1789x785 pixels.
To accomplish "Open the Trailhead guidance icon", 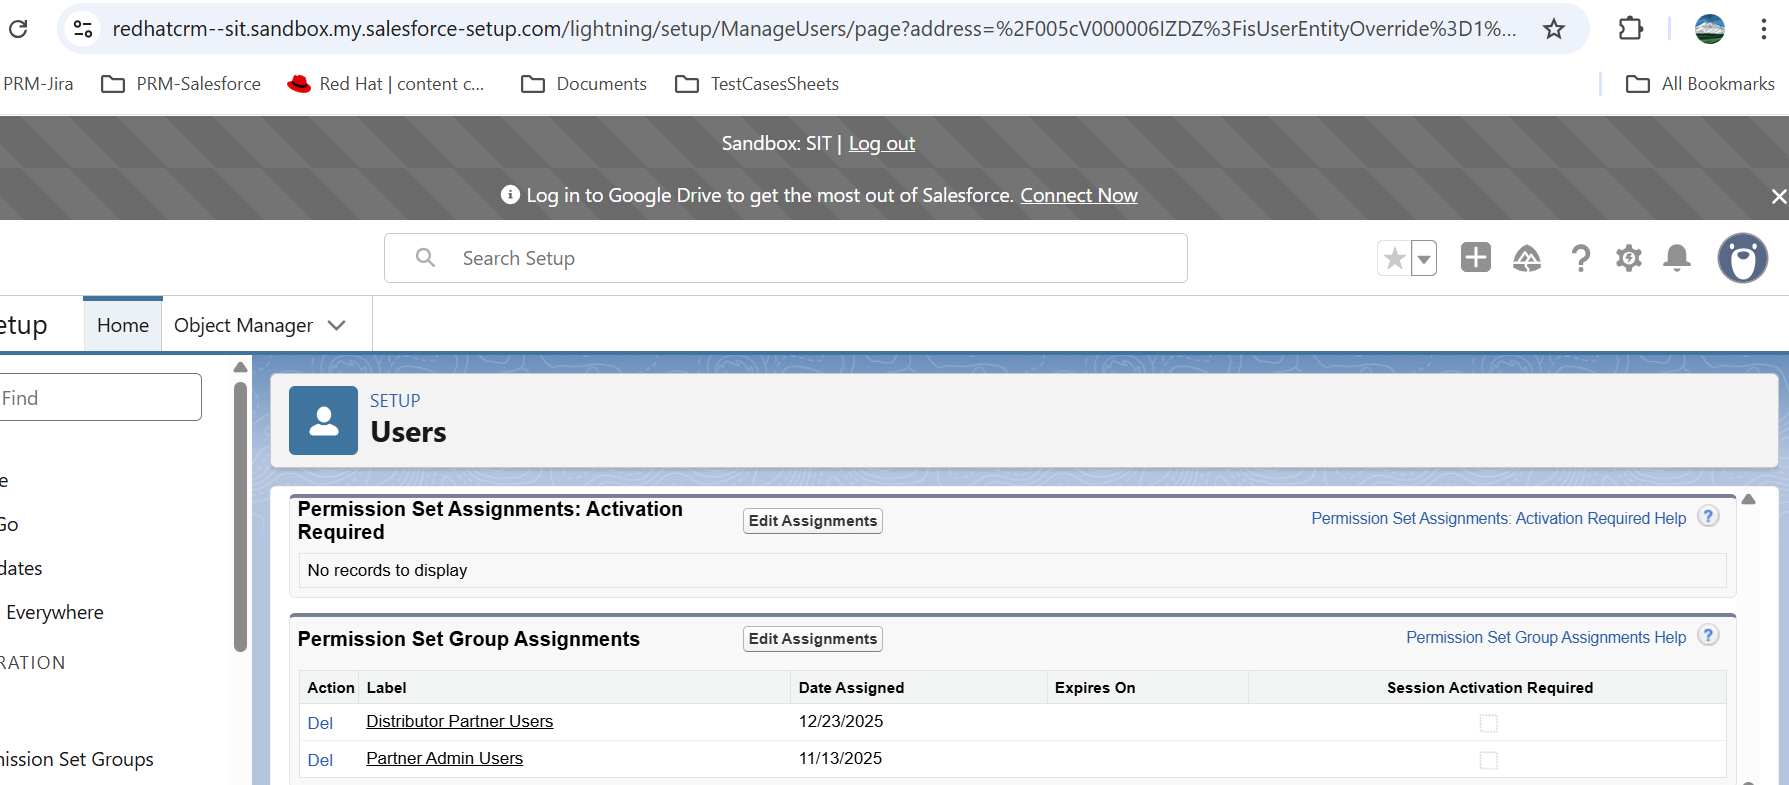I will (1527, 259).
